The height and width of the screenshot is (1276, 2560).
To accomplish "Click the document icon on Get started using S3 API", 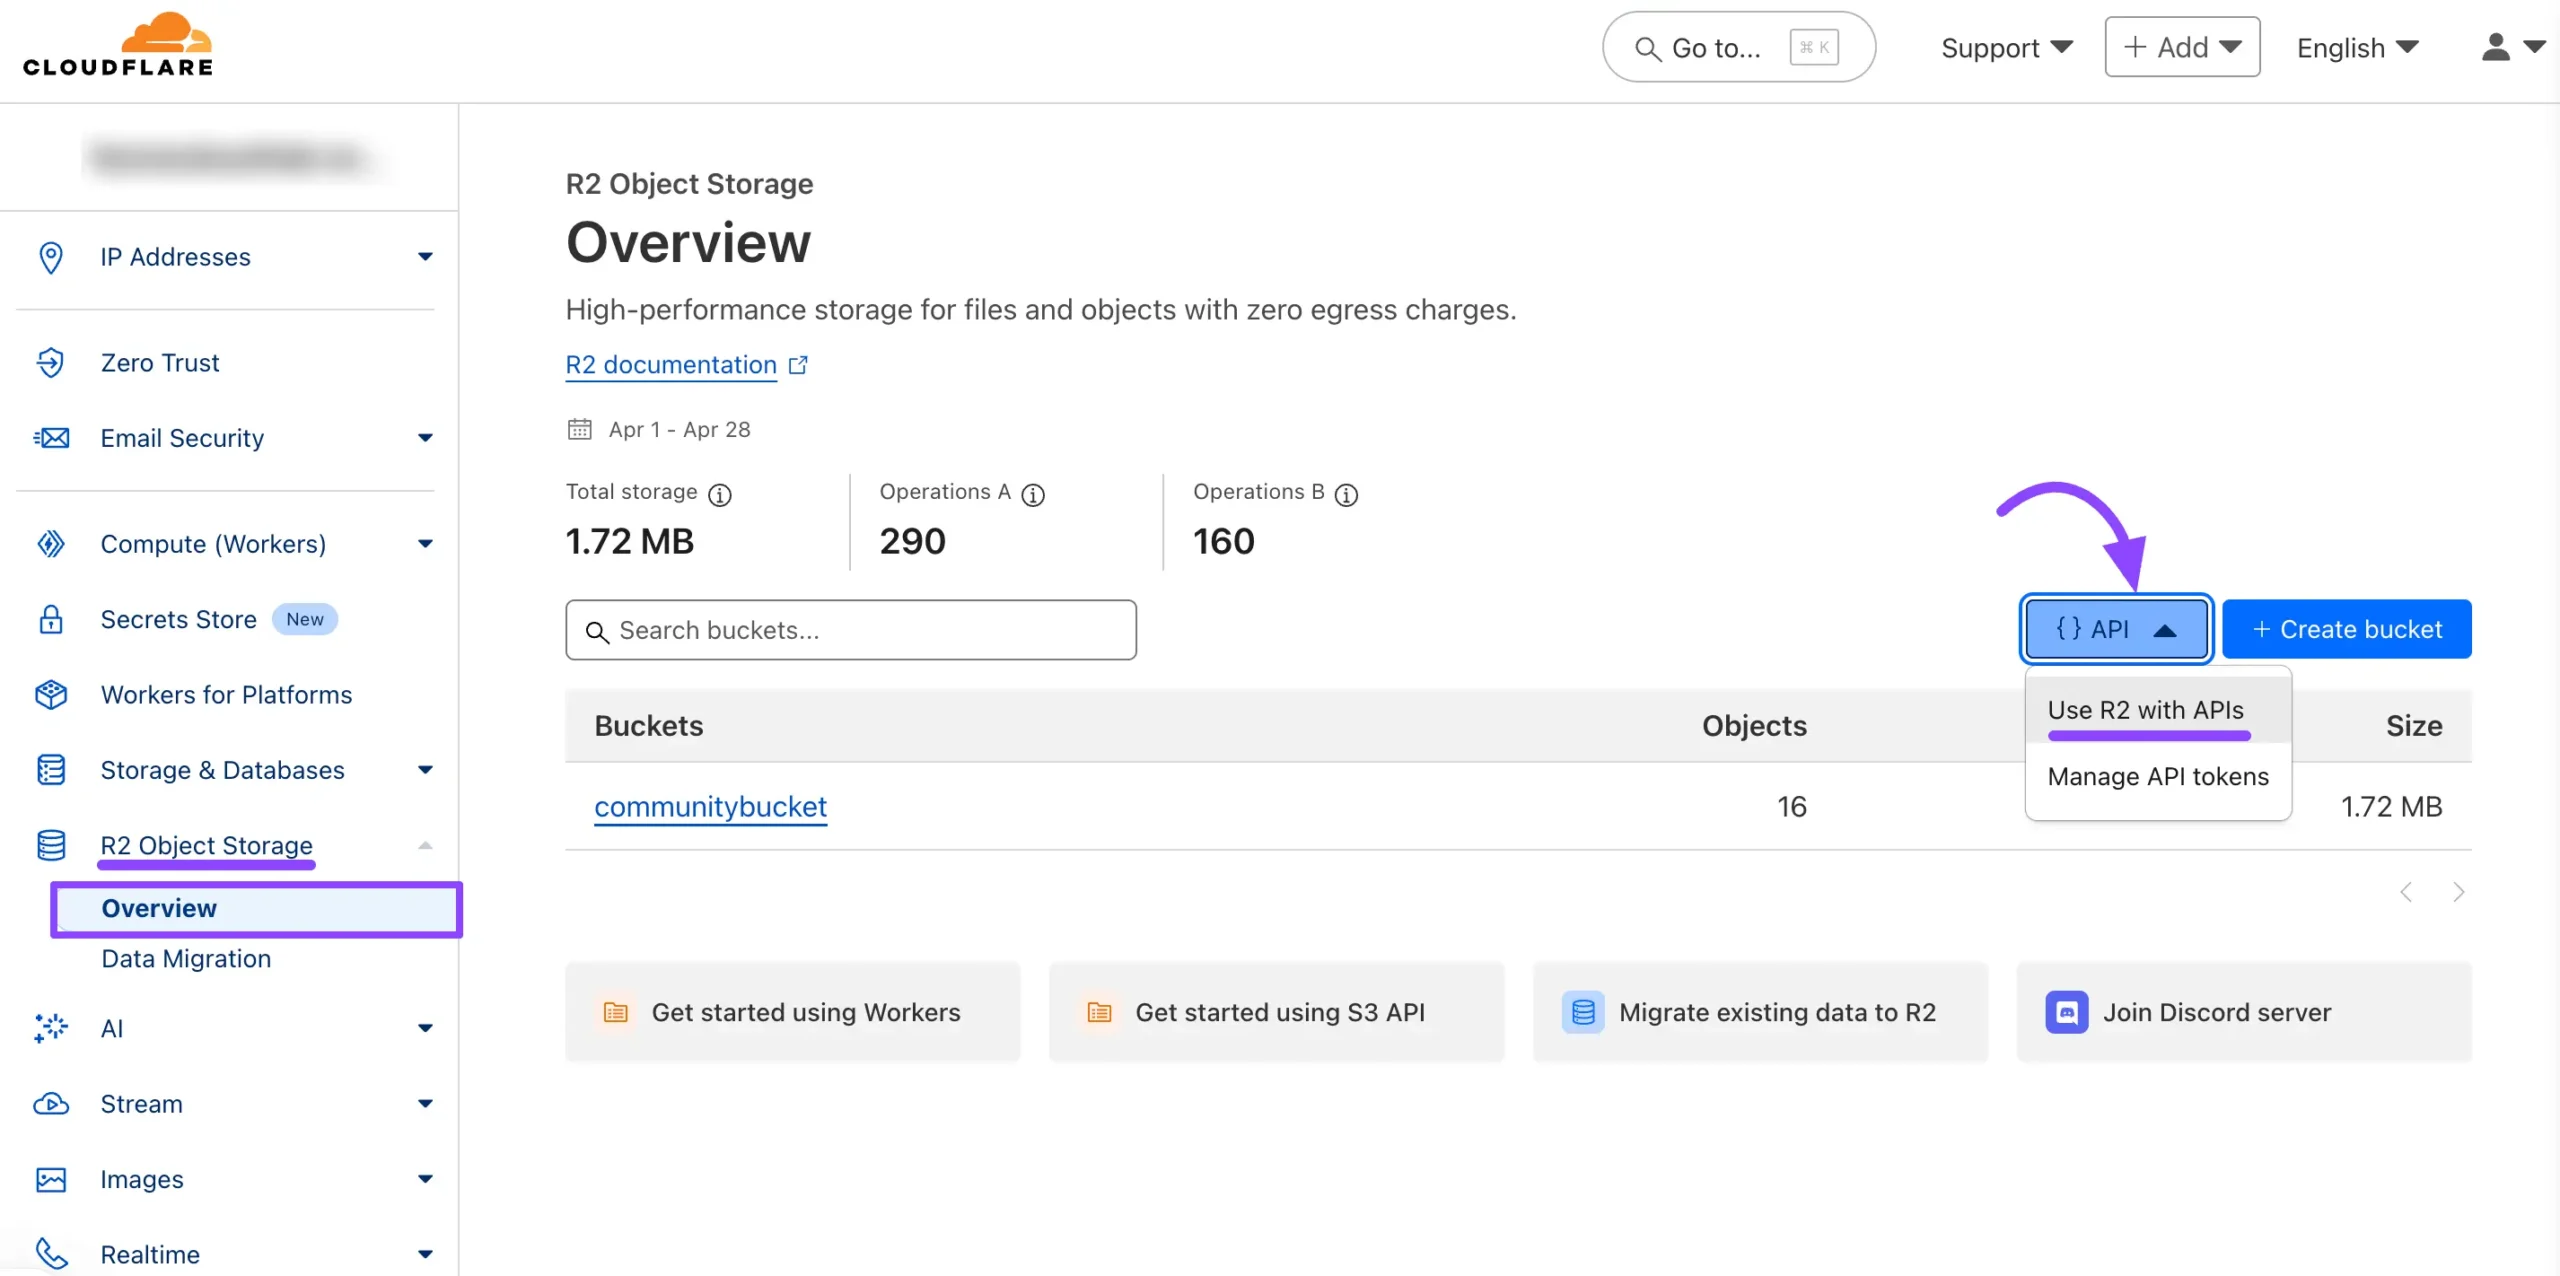I will (1100, 1012).
